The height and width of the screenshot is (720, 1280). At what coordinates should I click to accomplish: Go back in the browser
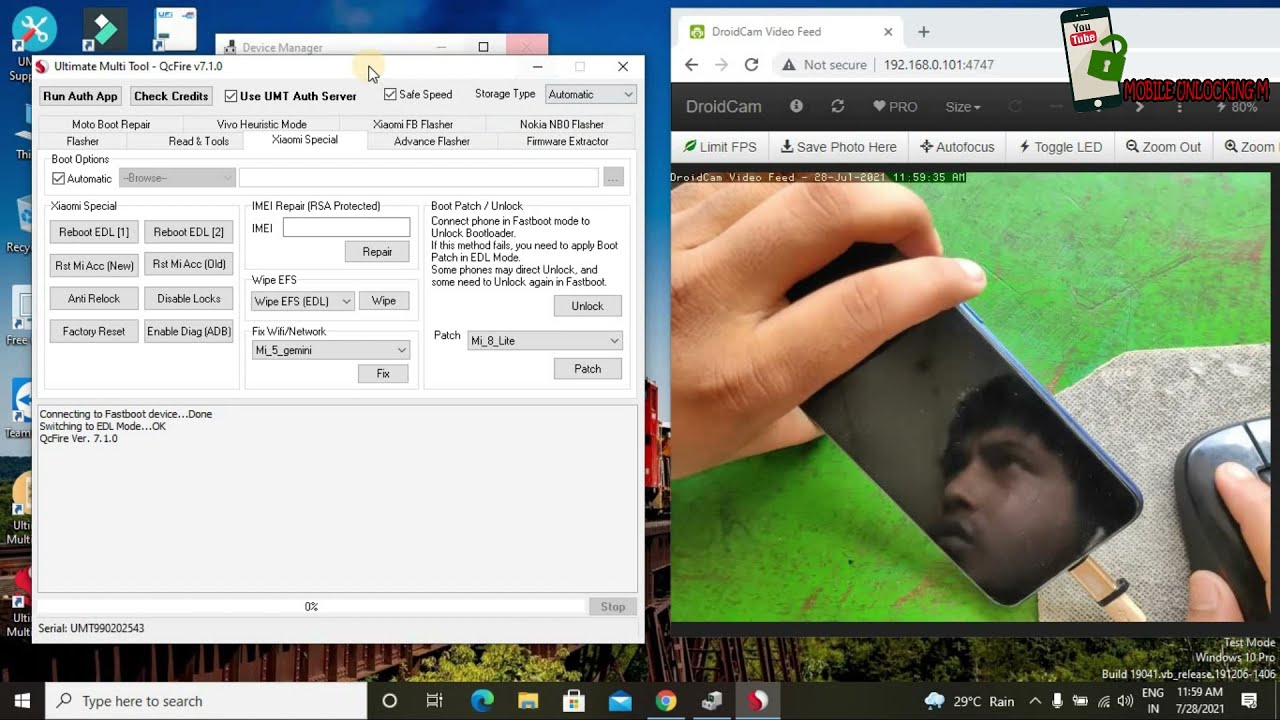[x=691, y=64]
